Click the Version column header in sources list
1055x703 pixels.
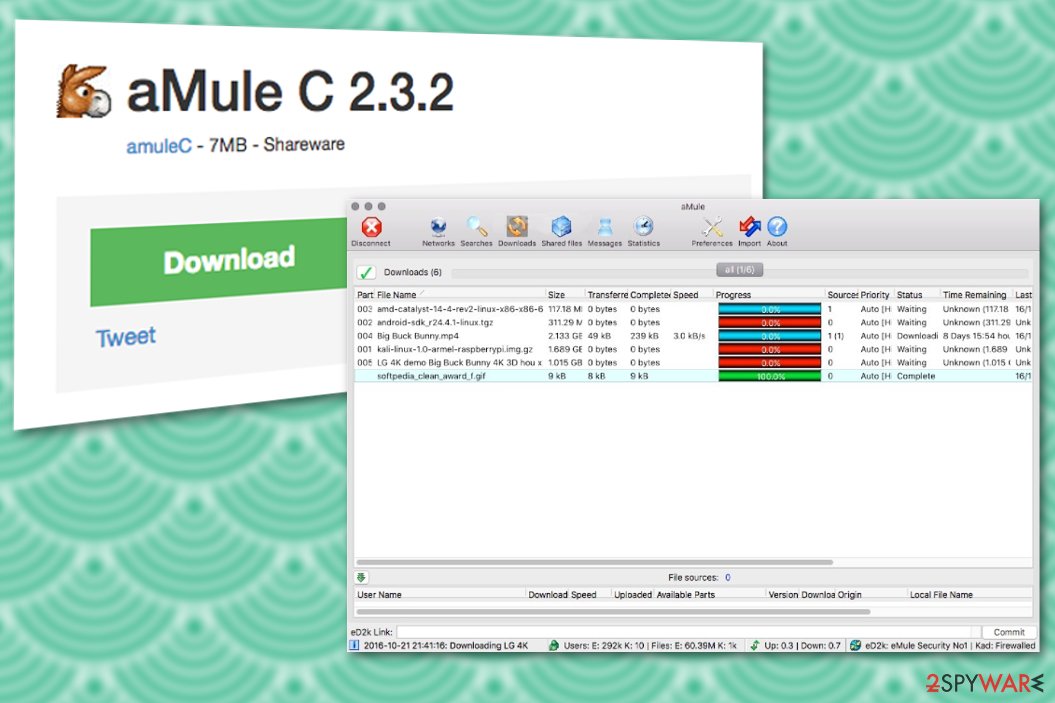pyautogui.click(x=783, y=595)
